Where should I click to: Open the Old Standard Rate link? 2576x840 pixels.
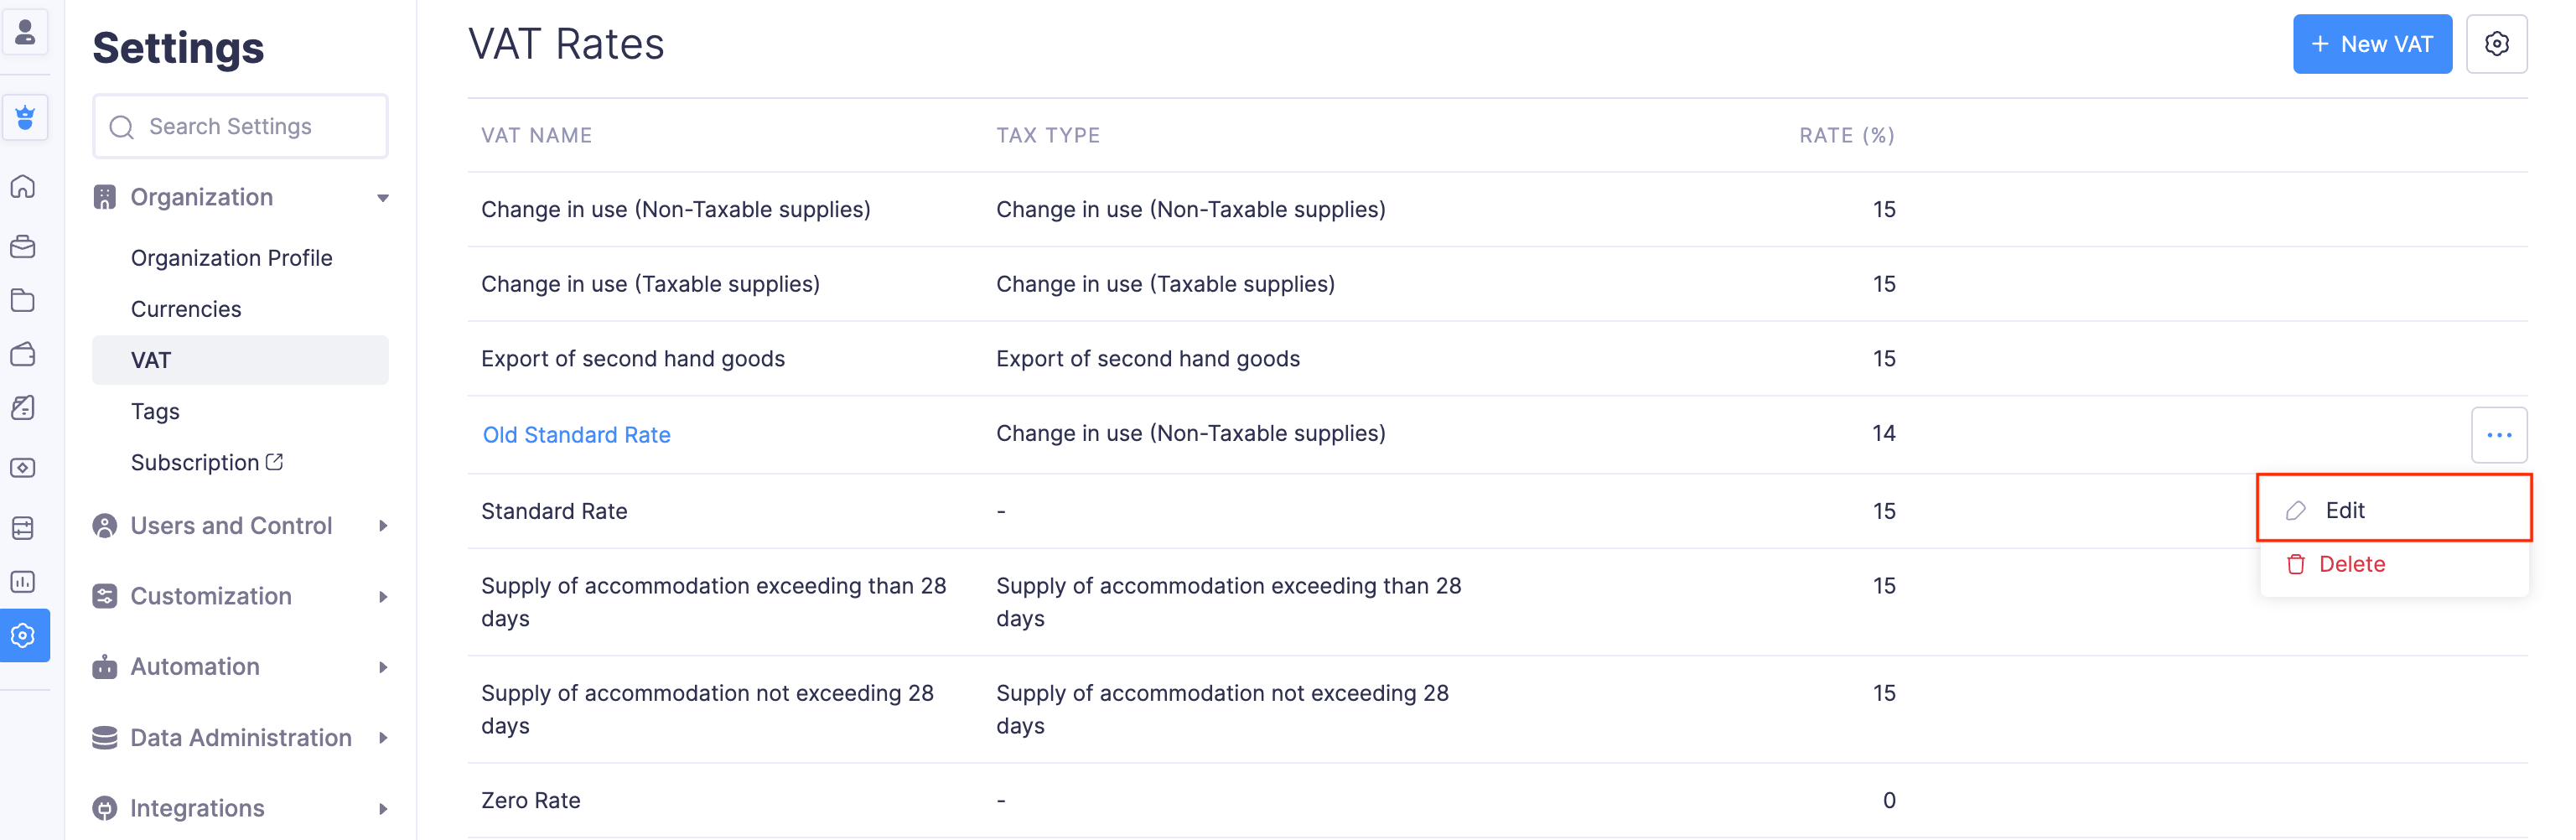point(576,435)
